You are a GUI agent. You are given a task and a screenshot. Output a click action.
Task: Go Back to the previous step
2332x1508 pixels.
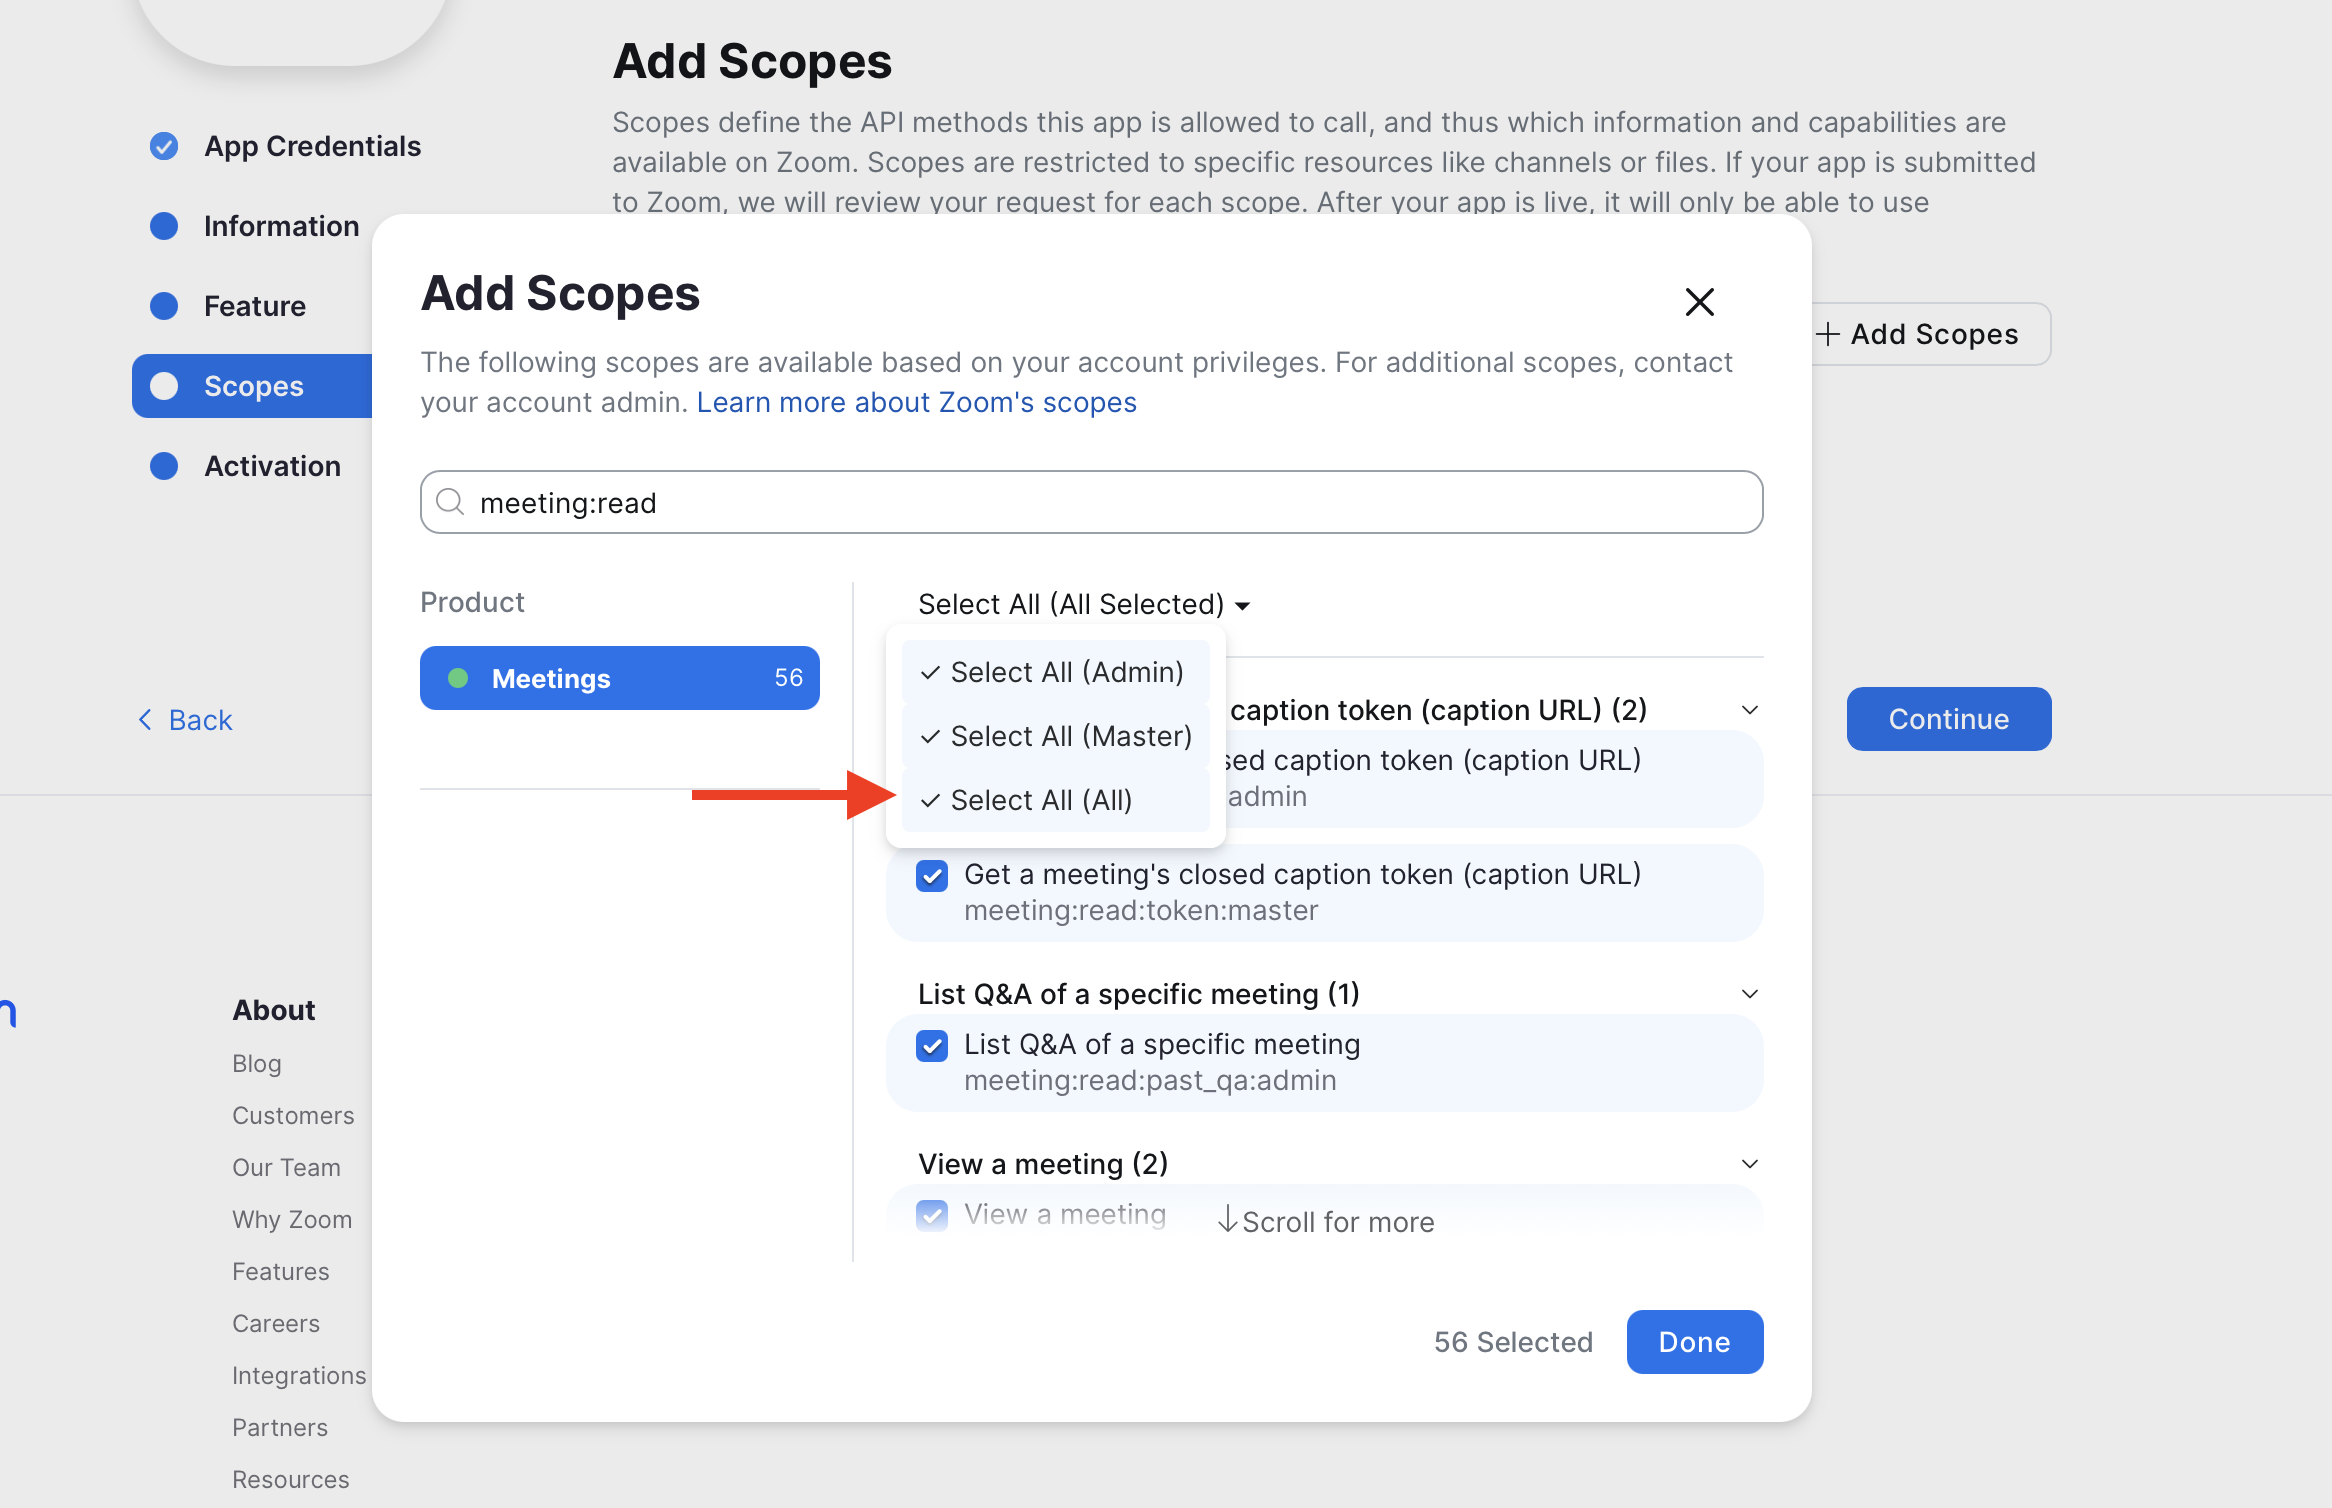185,720
